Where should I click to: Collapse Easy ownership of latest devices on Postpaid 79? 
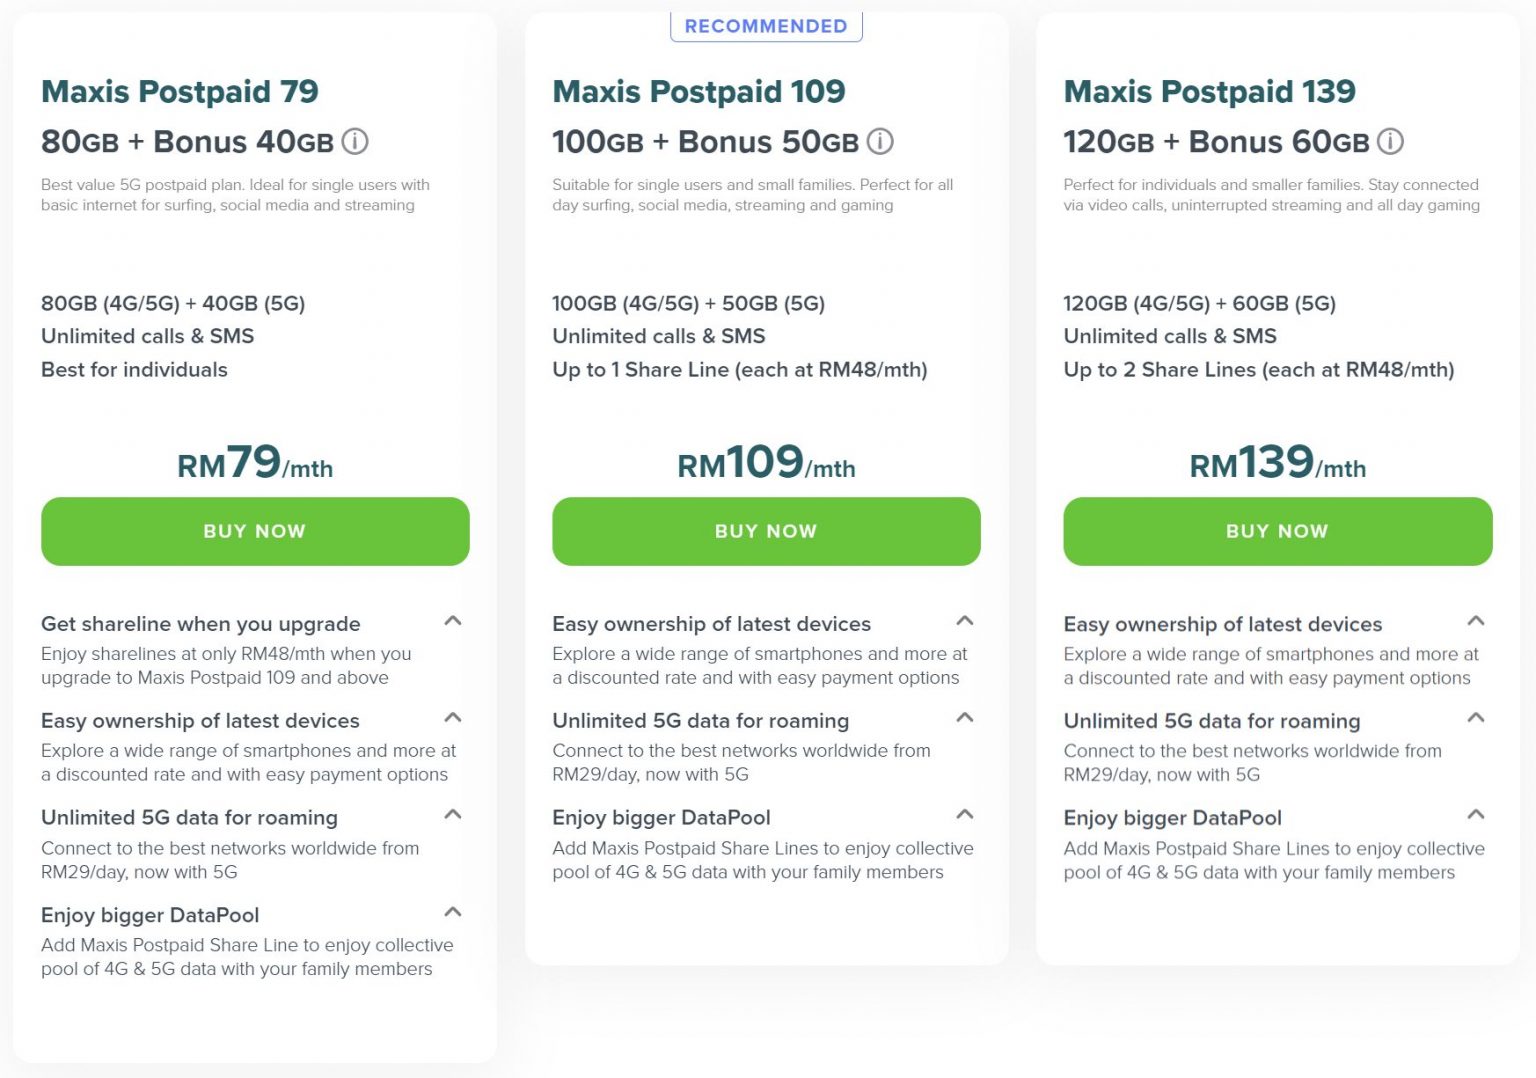pos(452,718)
